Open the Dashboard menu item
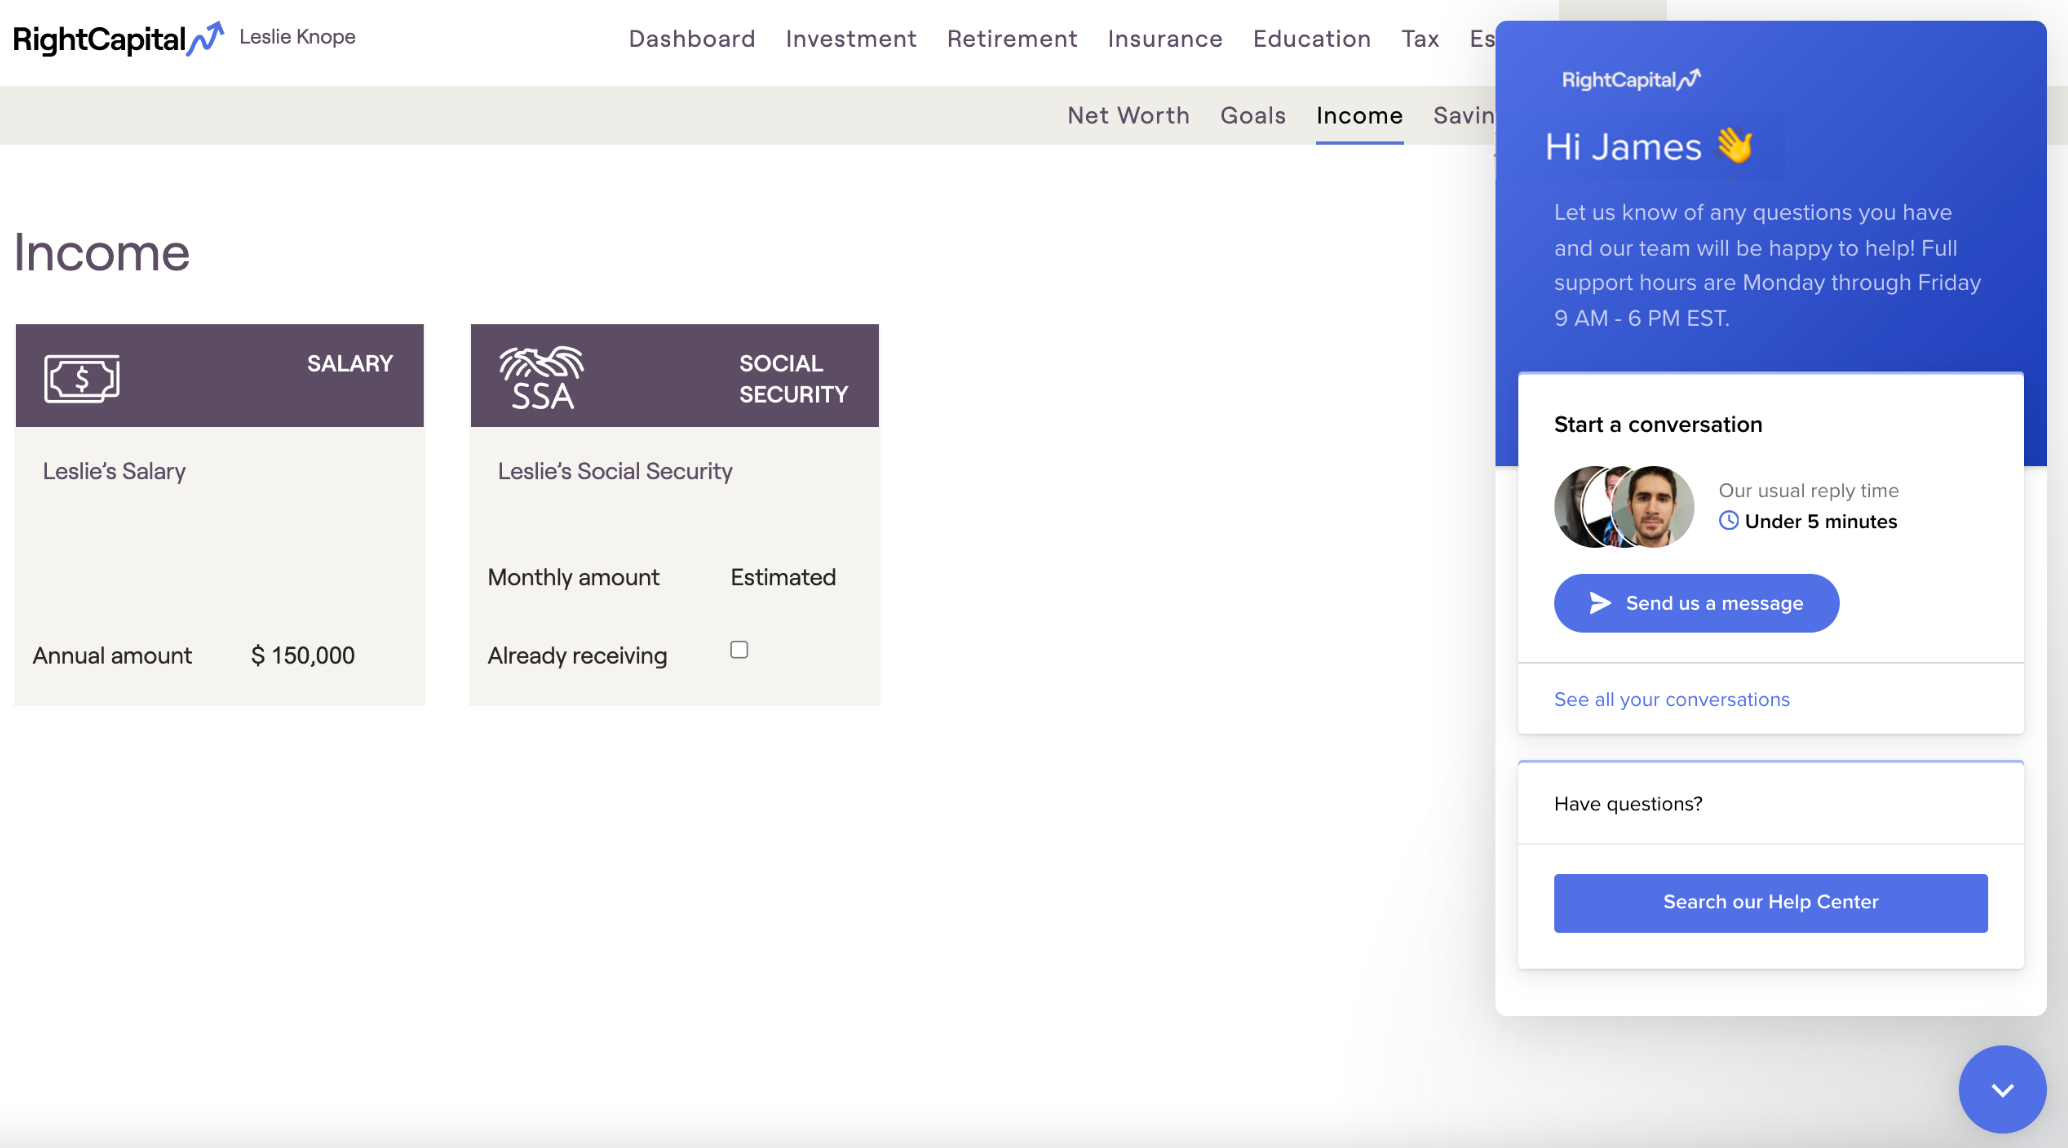 pos(692,39)
